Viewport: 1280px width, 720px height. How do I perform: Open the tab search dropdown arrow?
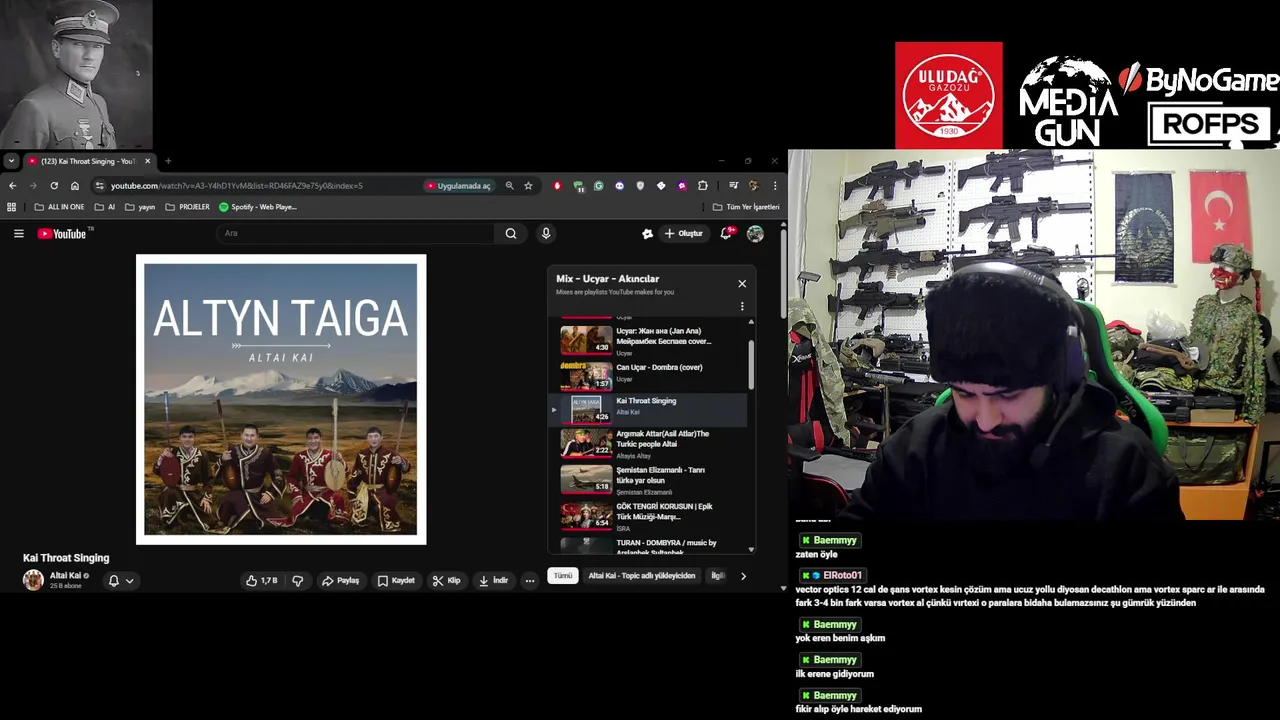[x=10, y=161]
